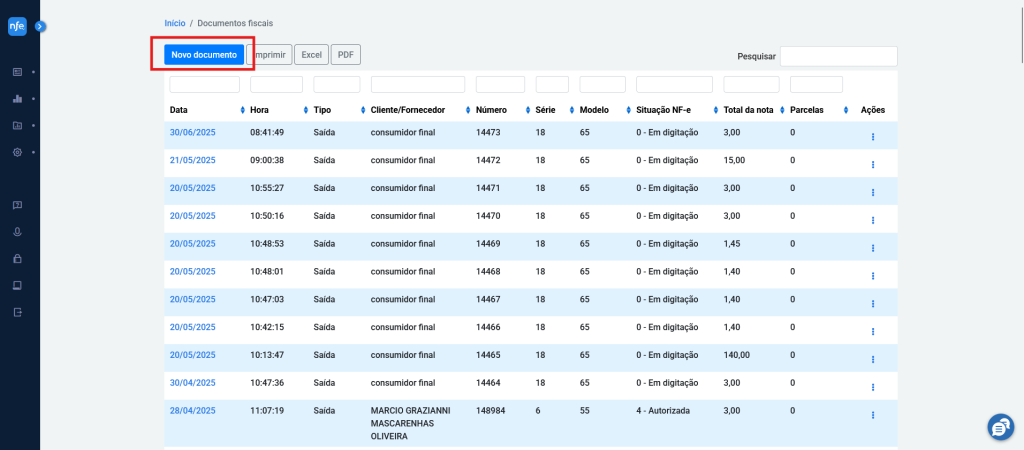
Task: Focus the Data column filter field
Action: (204, 84)
